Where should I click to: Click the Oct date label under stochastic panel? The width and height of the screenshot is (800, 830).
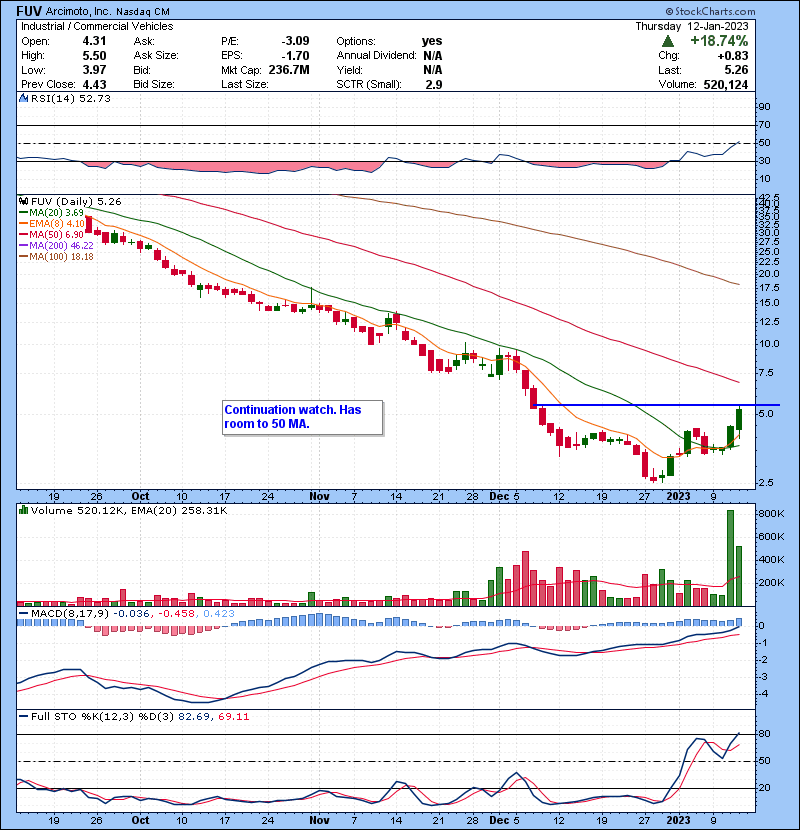(140, 820)
